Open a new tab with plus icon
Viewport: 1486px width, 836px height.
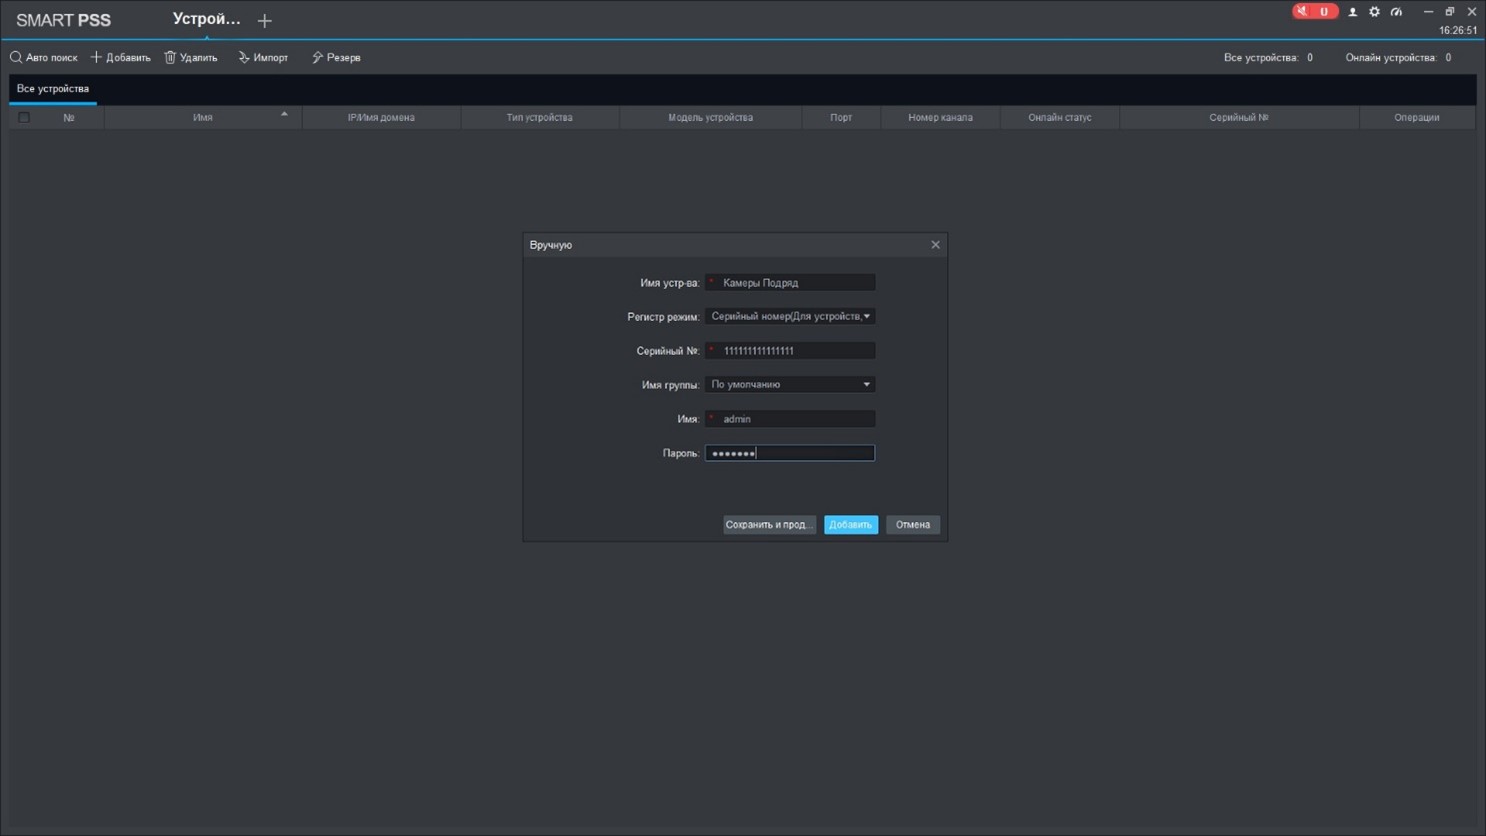[265, 21]
